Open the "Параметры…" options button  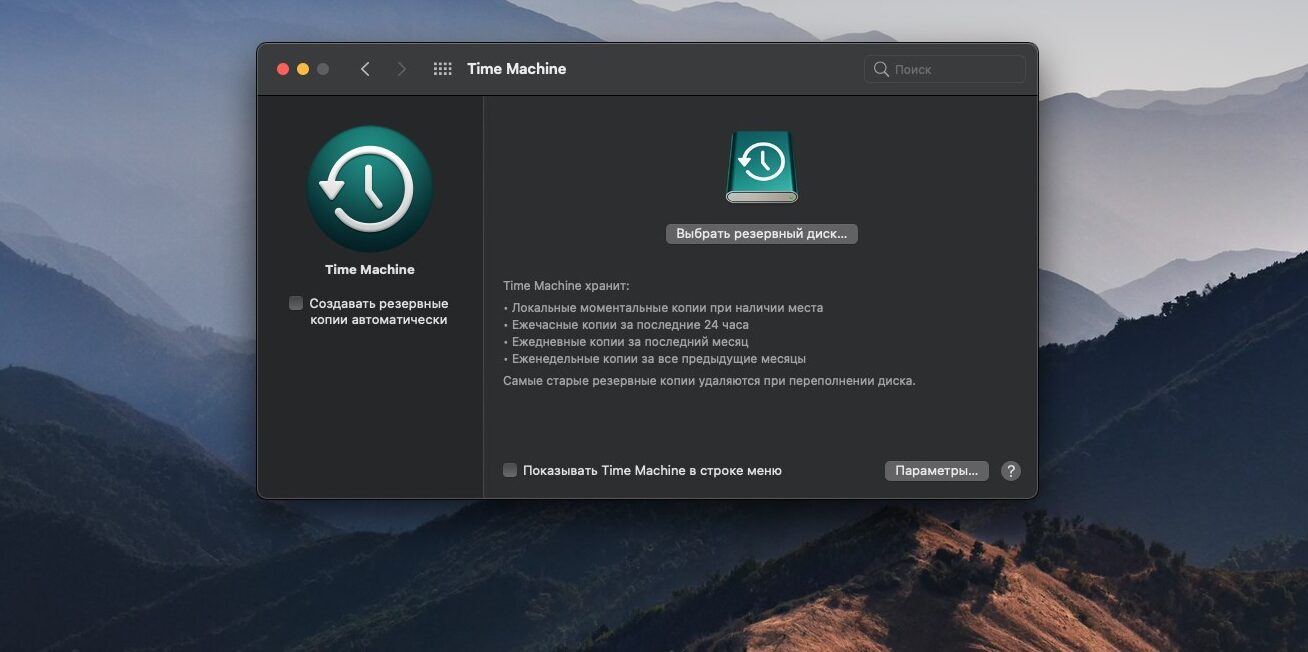point(936,471)
